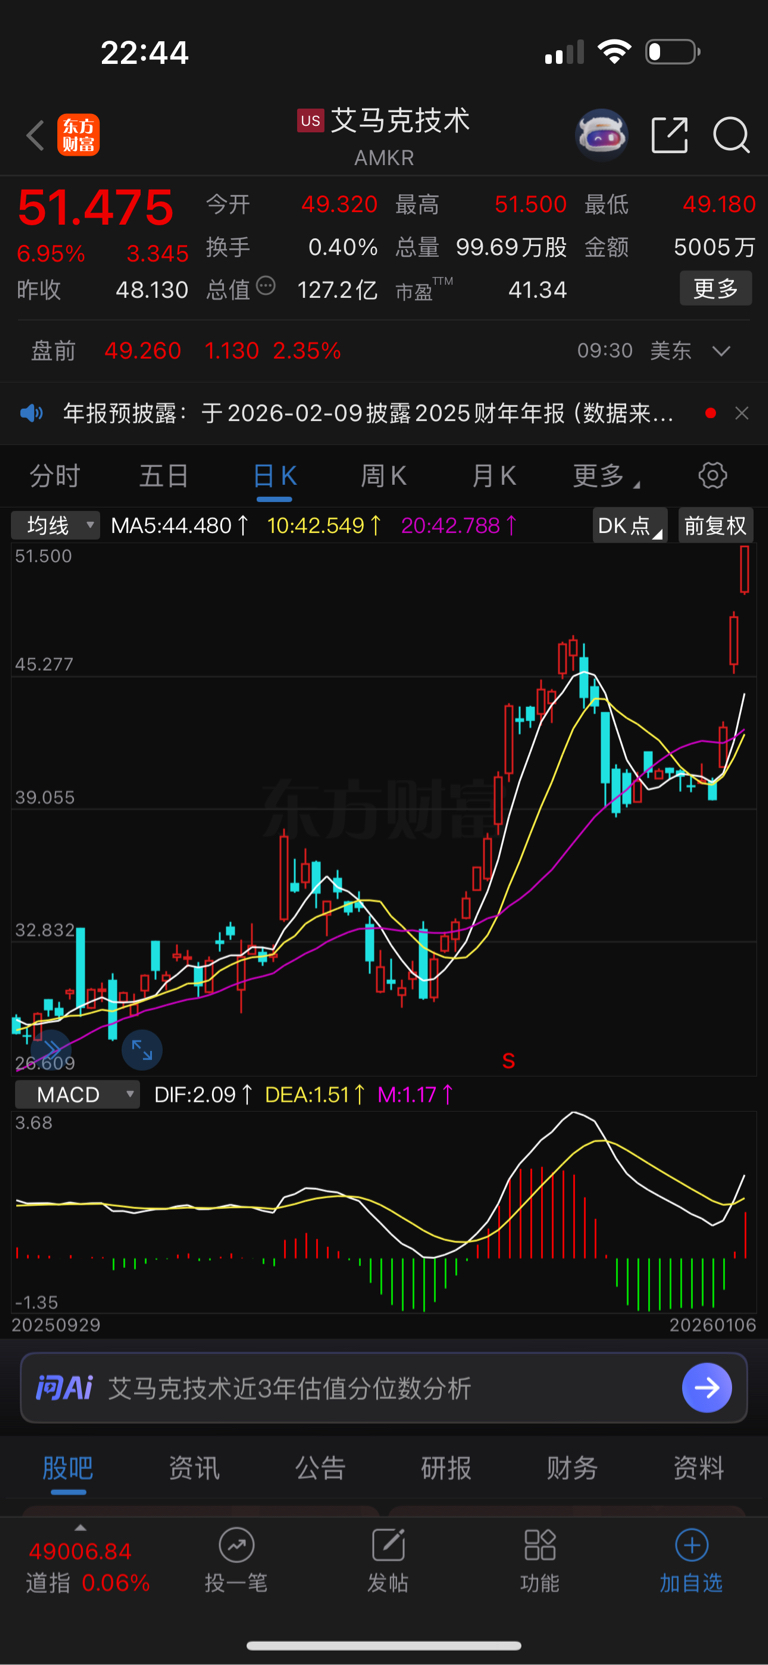Tap the 总值 127.2亿 value

coord(337,290)
